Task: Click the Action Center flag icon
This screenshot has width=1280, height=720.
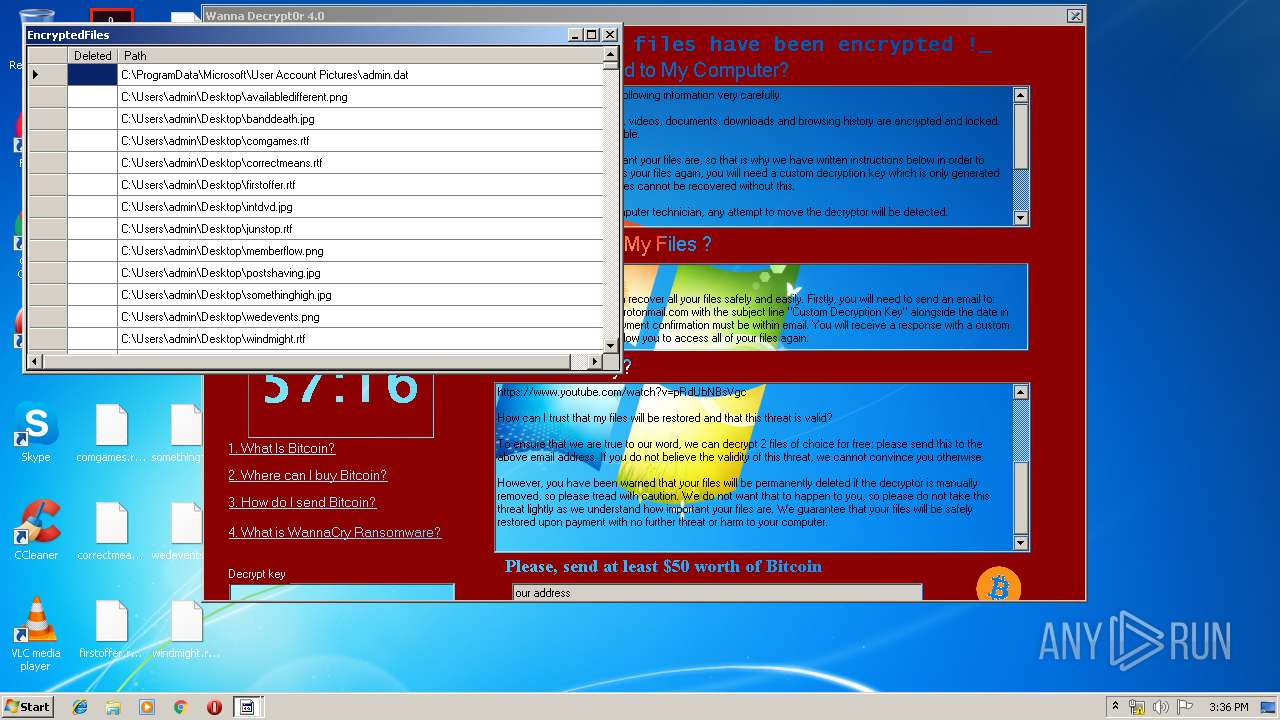Action: pos(1185,707)
